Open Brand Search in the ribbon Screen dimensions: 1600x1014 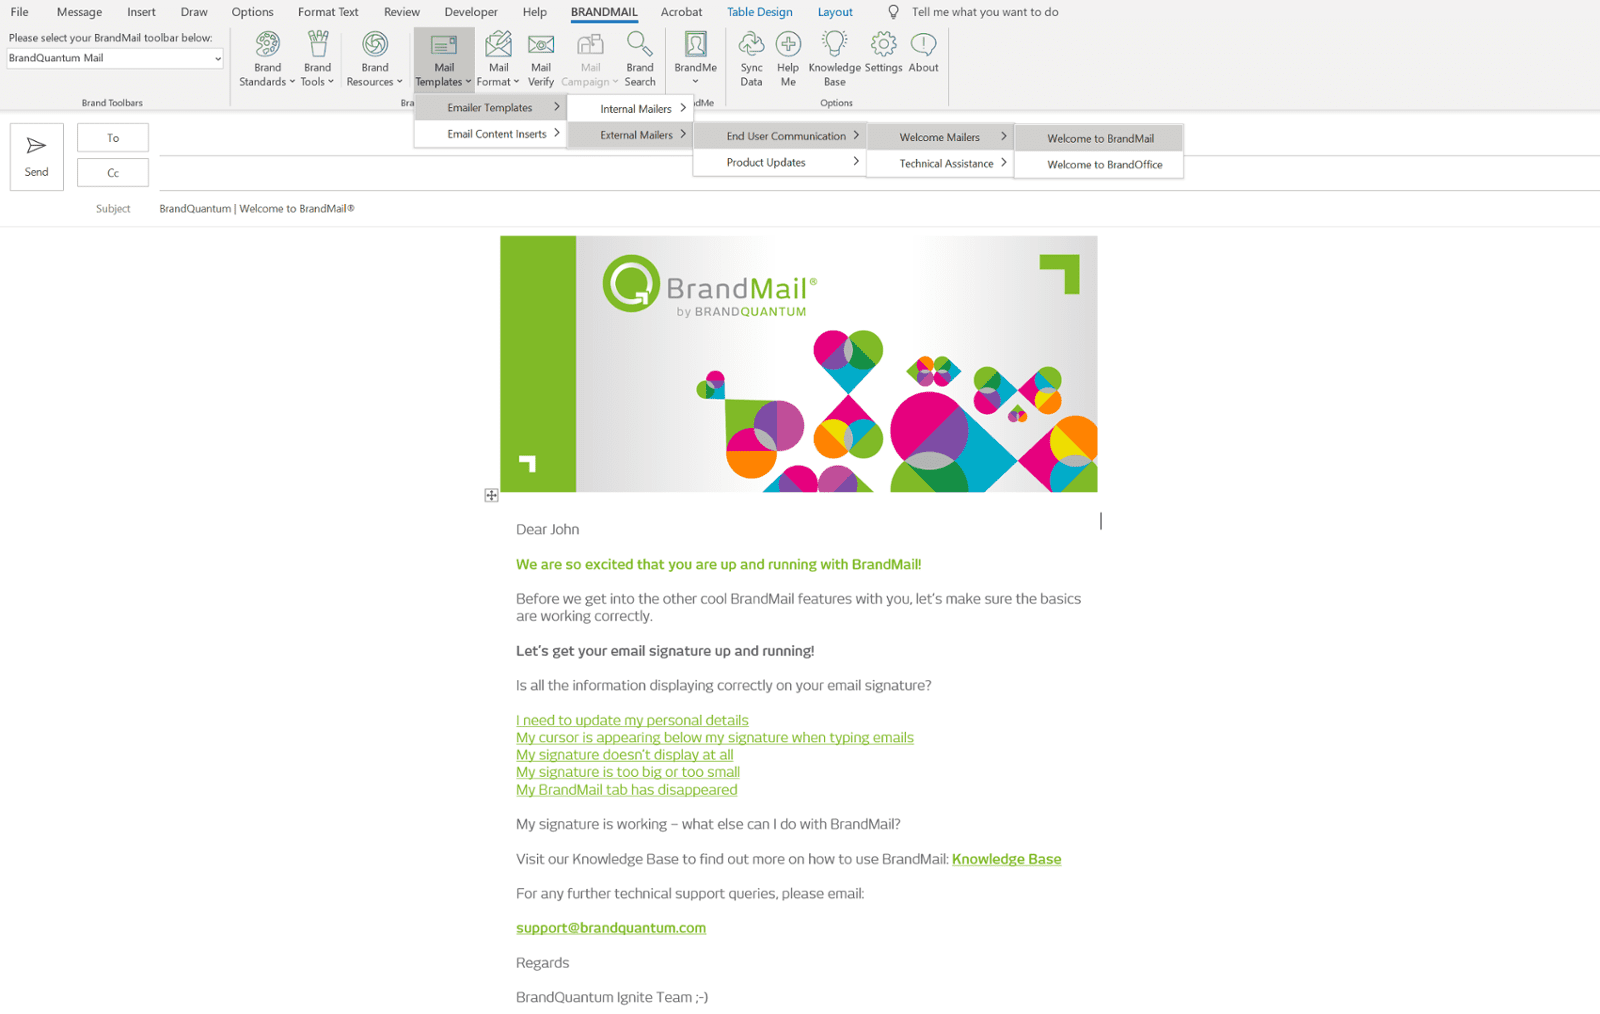click(x=640, y=58)
